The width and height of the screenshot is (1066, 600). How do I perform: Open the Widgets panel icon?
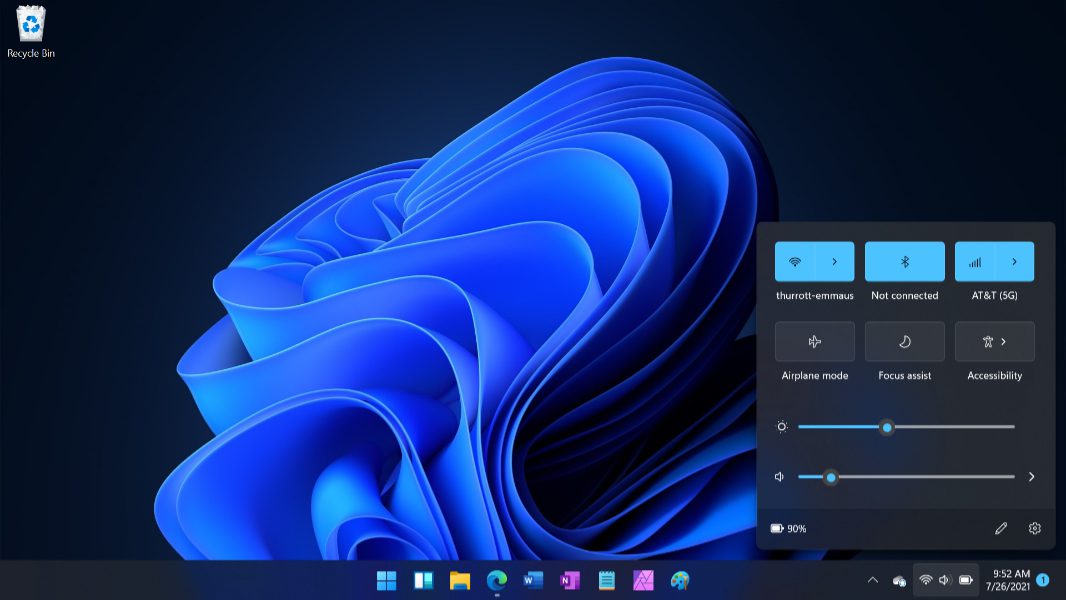click(x=423, y=580)
